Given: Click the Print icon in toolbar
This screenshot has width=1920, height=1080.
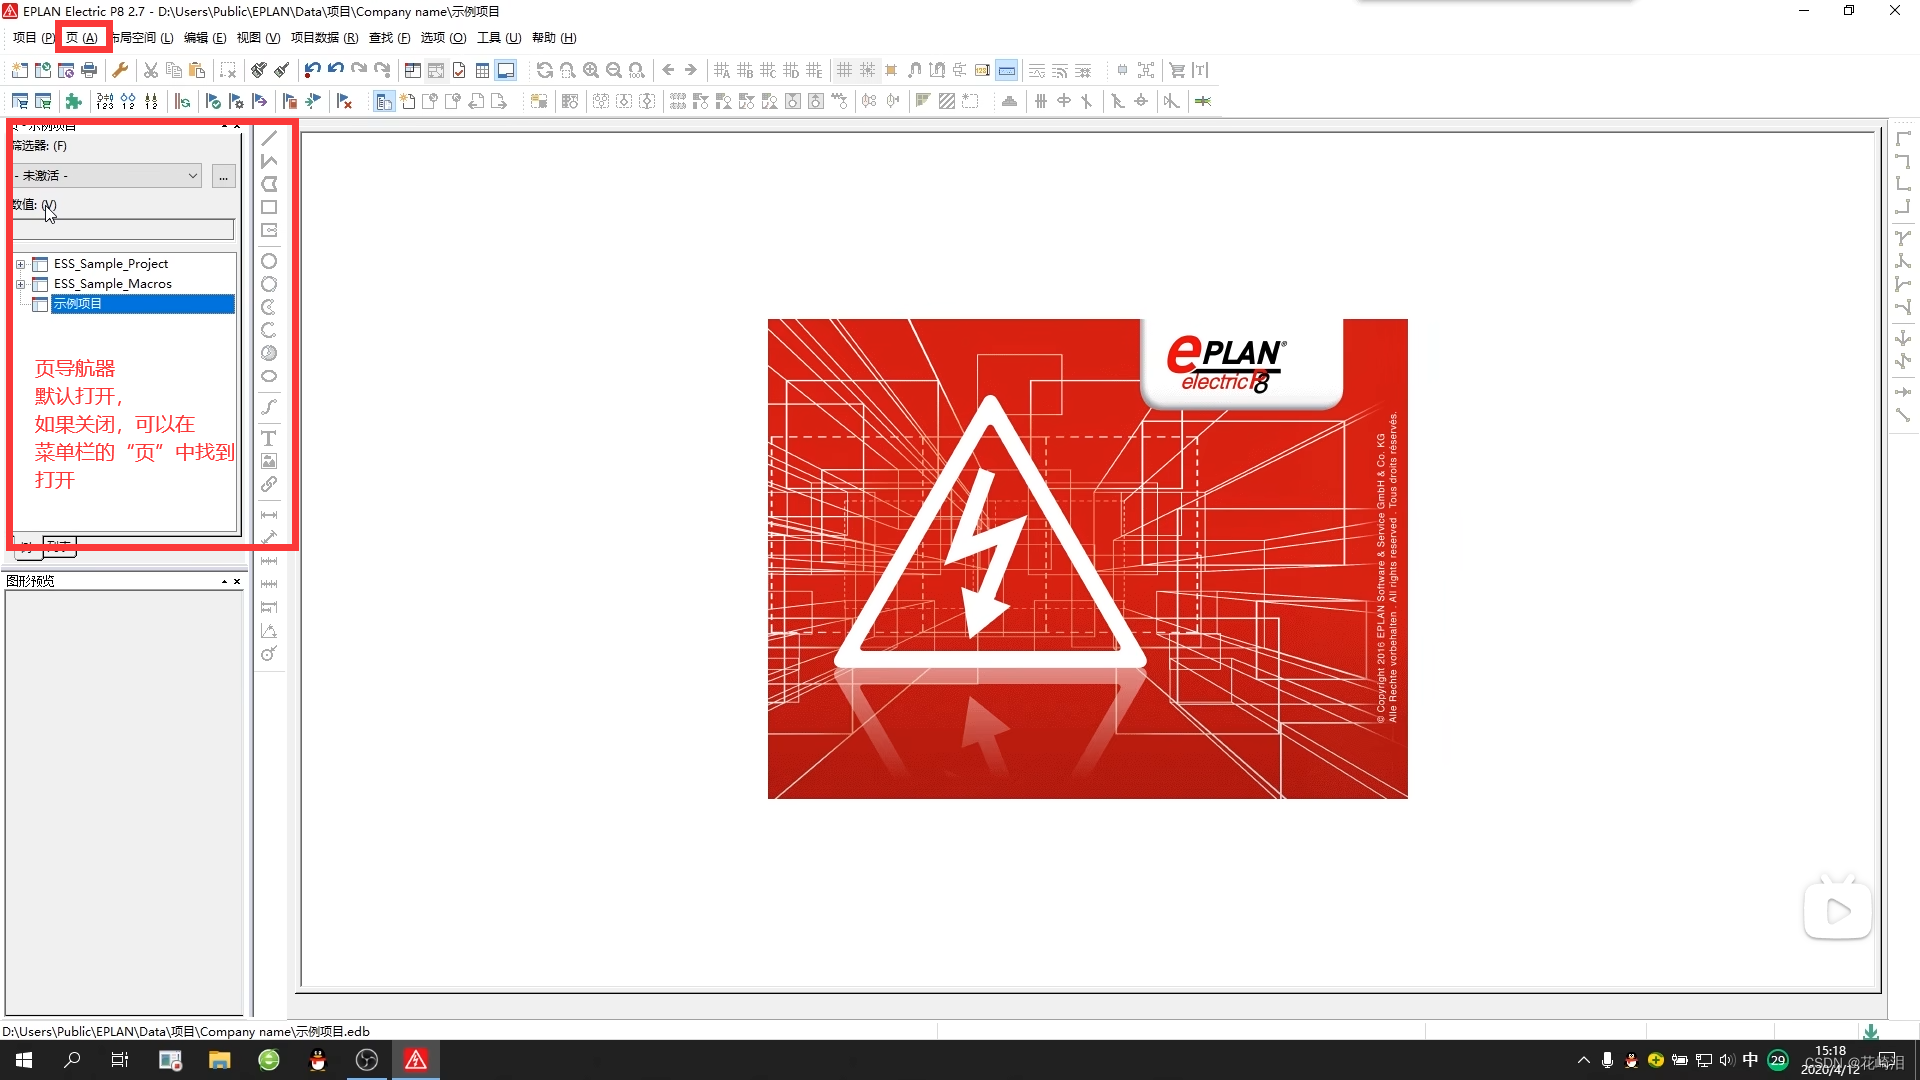Looking at the screenshot, I should pyautogui.click(x=89, y=70).
